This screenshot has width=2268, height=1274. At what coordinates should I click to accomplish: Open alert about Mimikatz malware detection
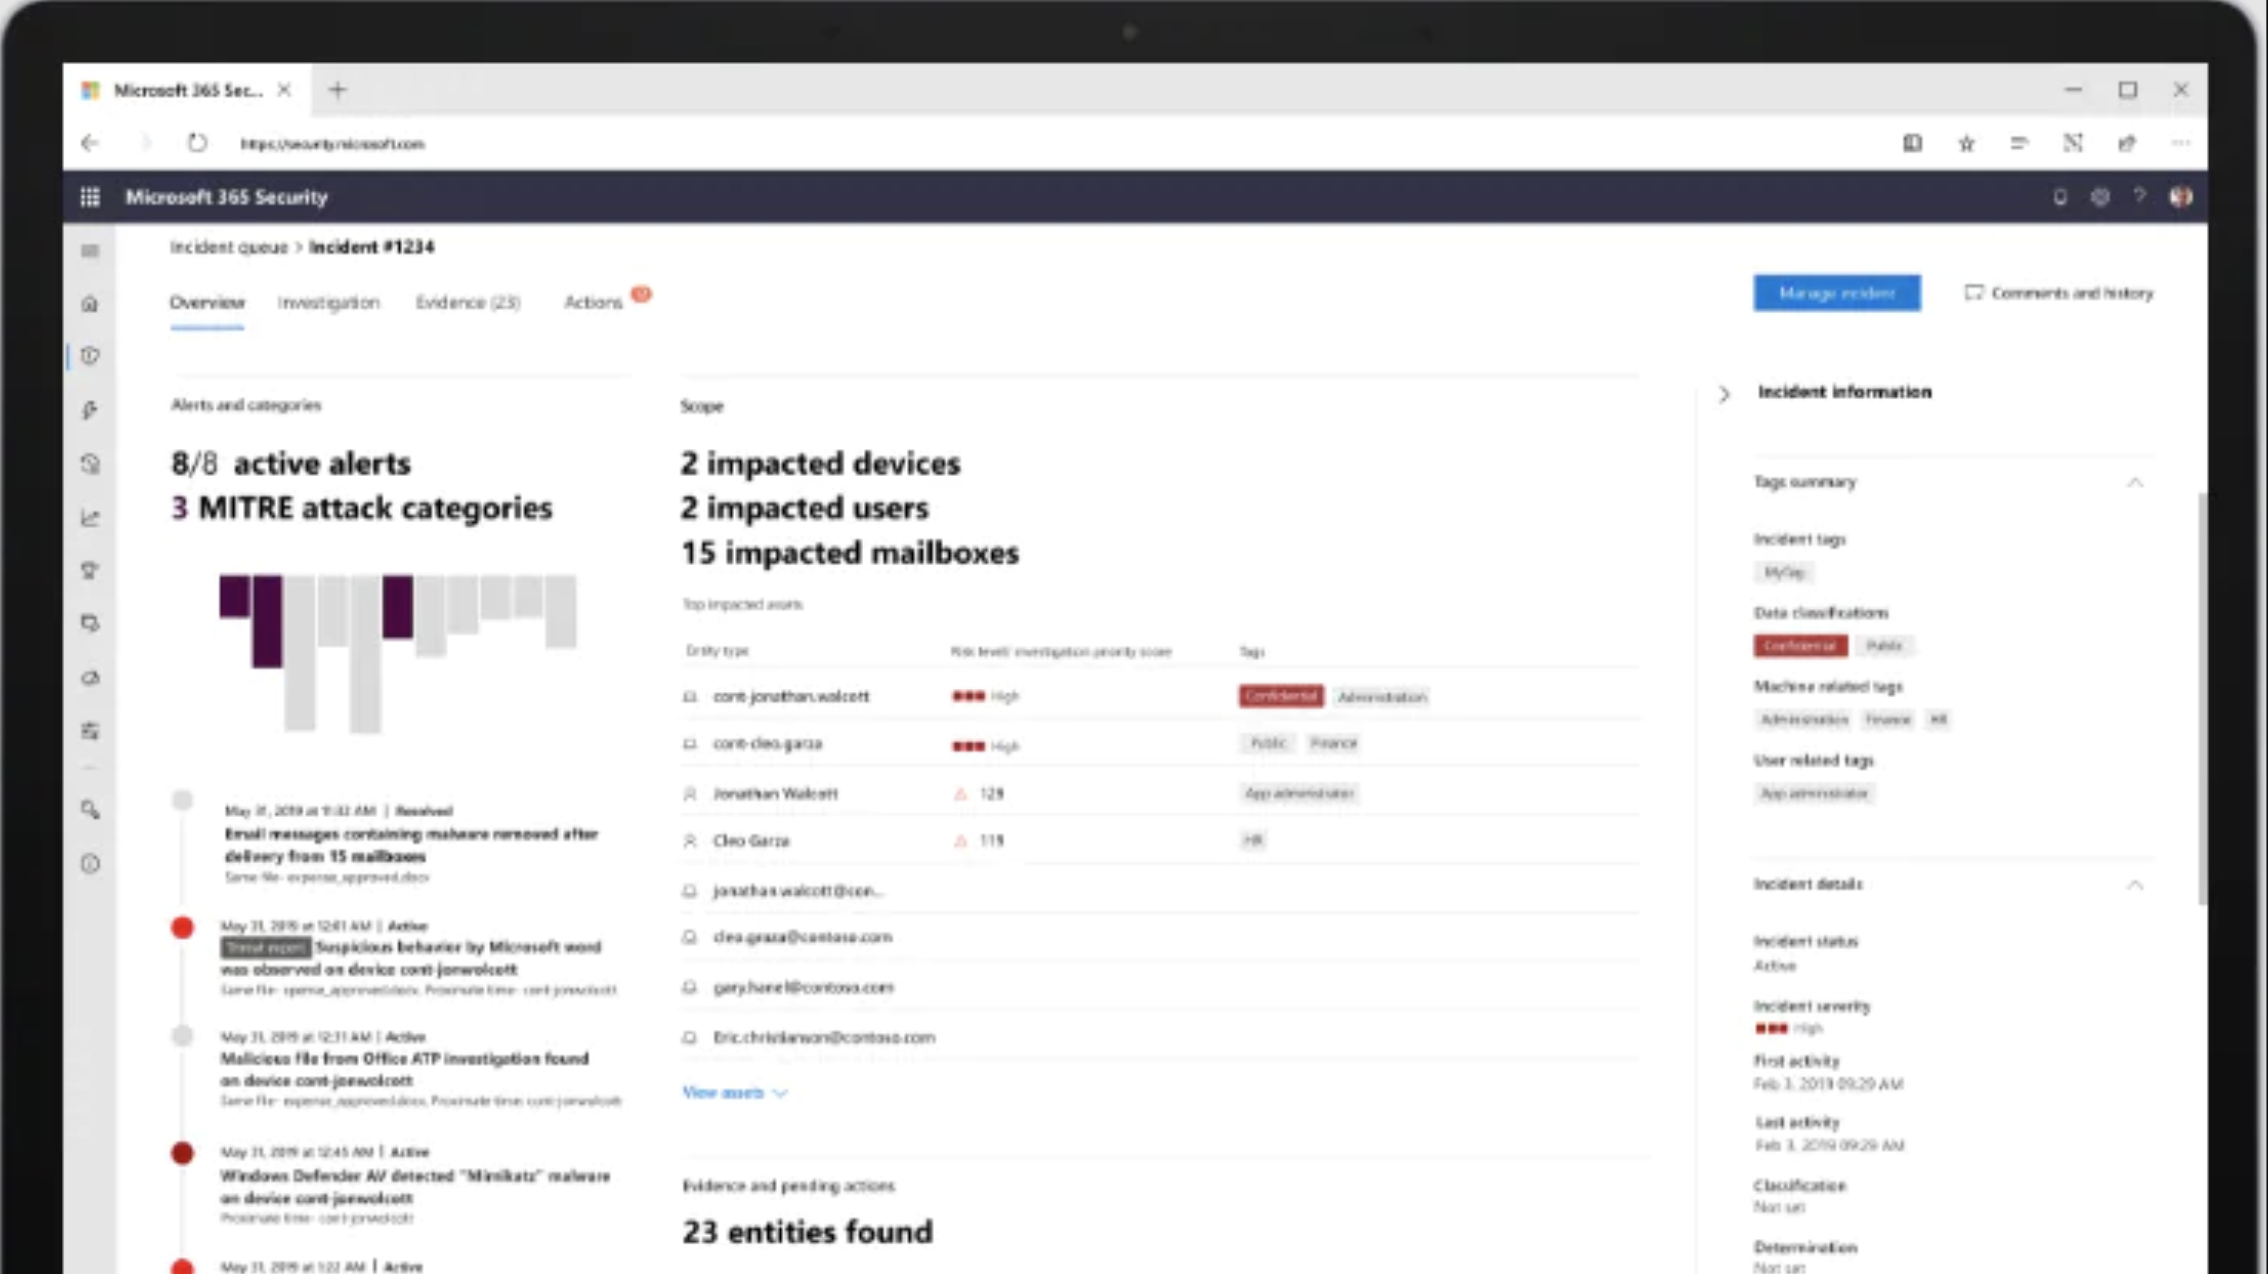pyautogui.click(x=415, y=1186)
